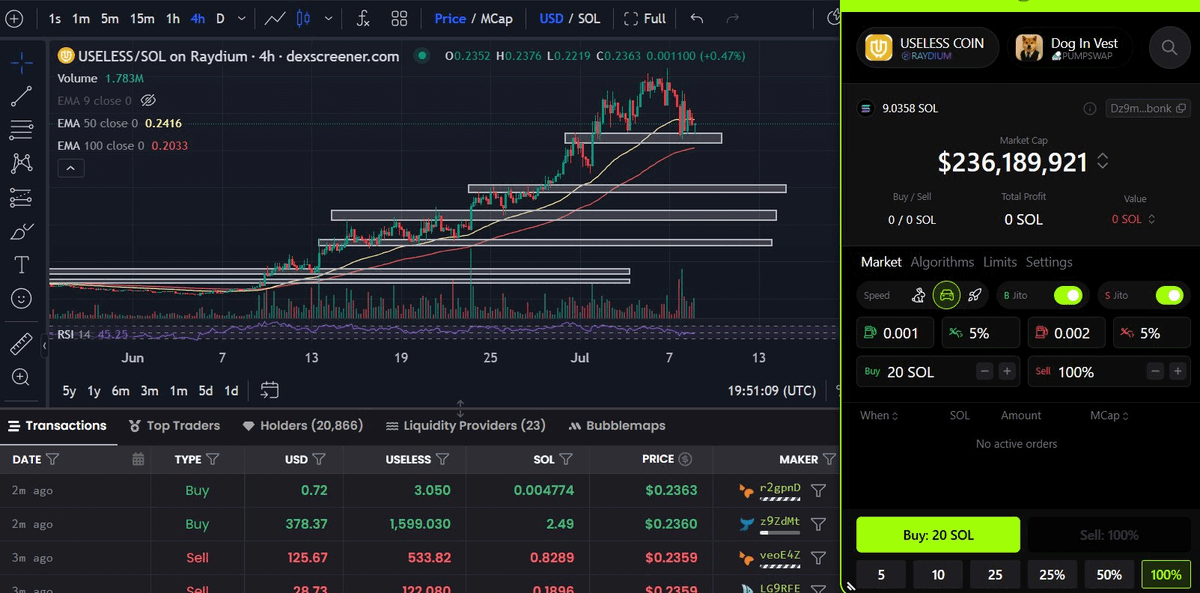Click the redo arrow in chart toolbar
1200x593 pixels.
pyautogui.click(x=733, y=18)
